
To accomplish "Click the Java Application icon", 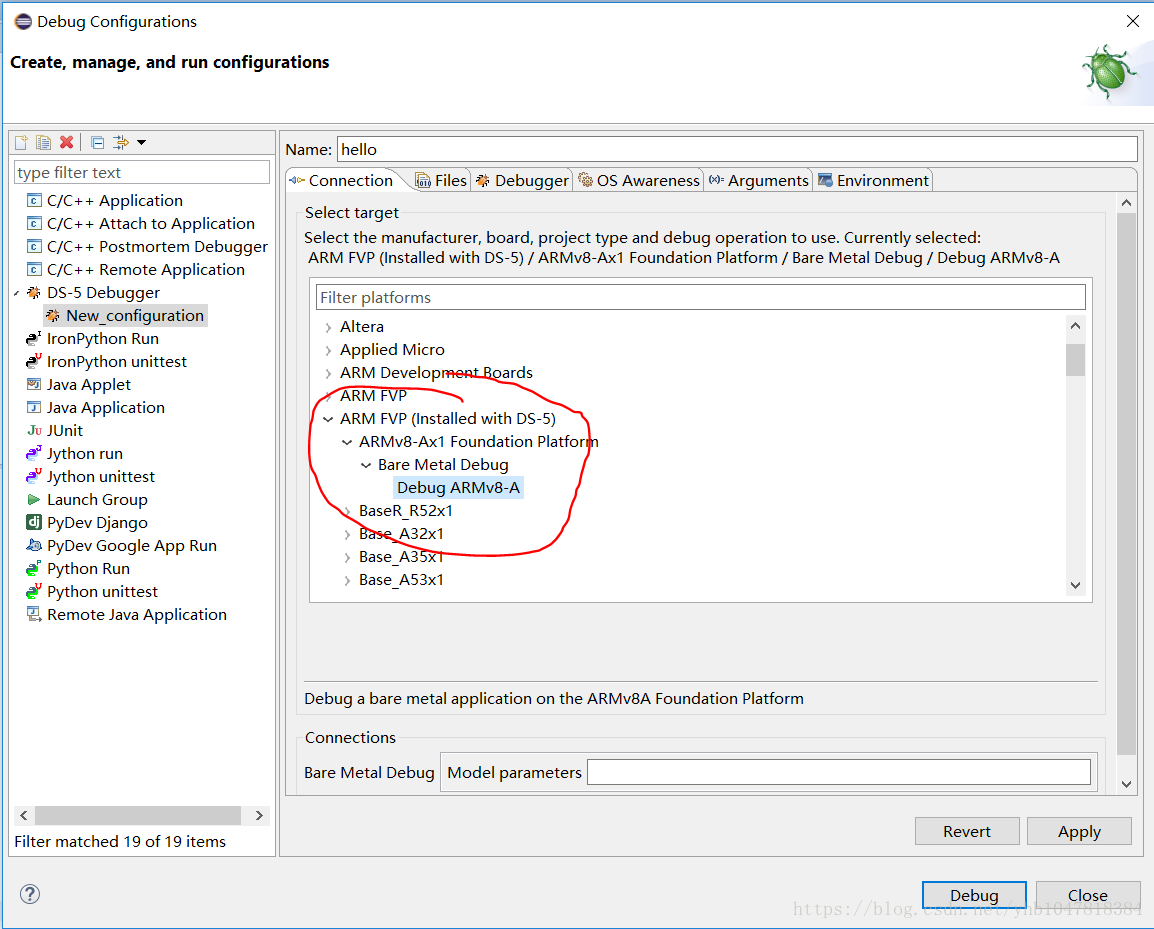I will (34, 407).
